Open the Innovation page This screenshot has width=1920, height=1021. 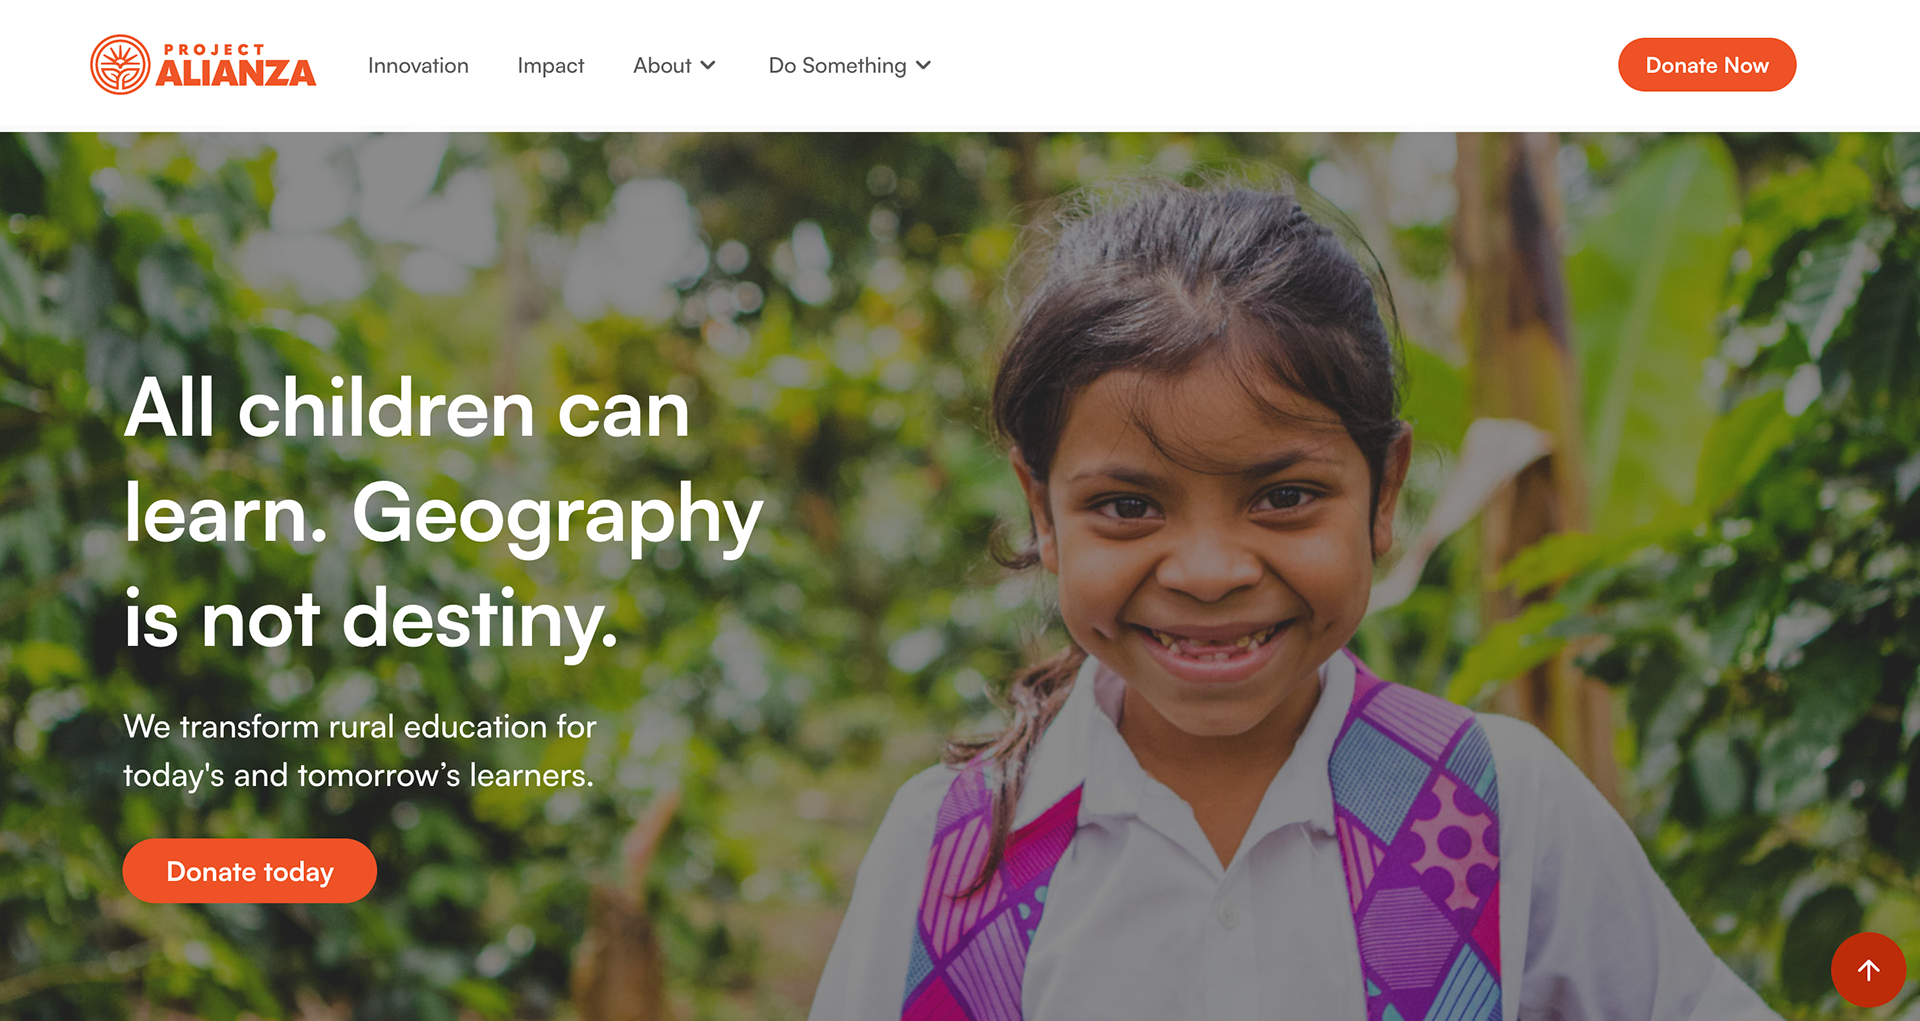click(418, 65)
